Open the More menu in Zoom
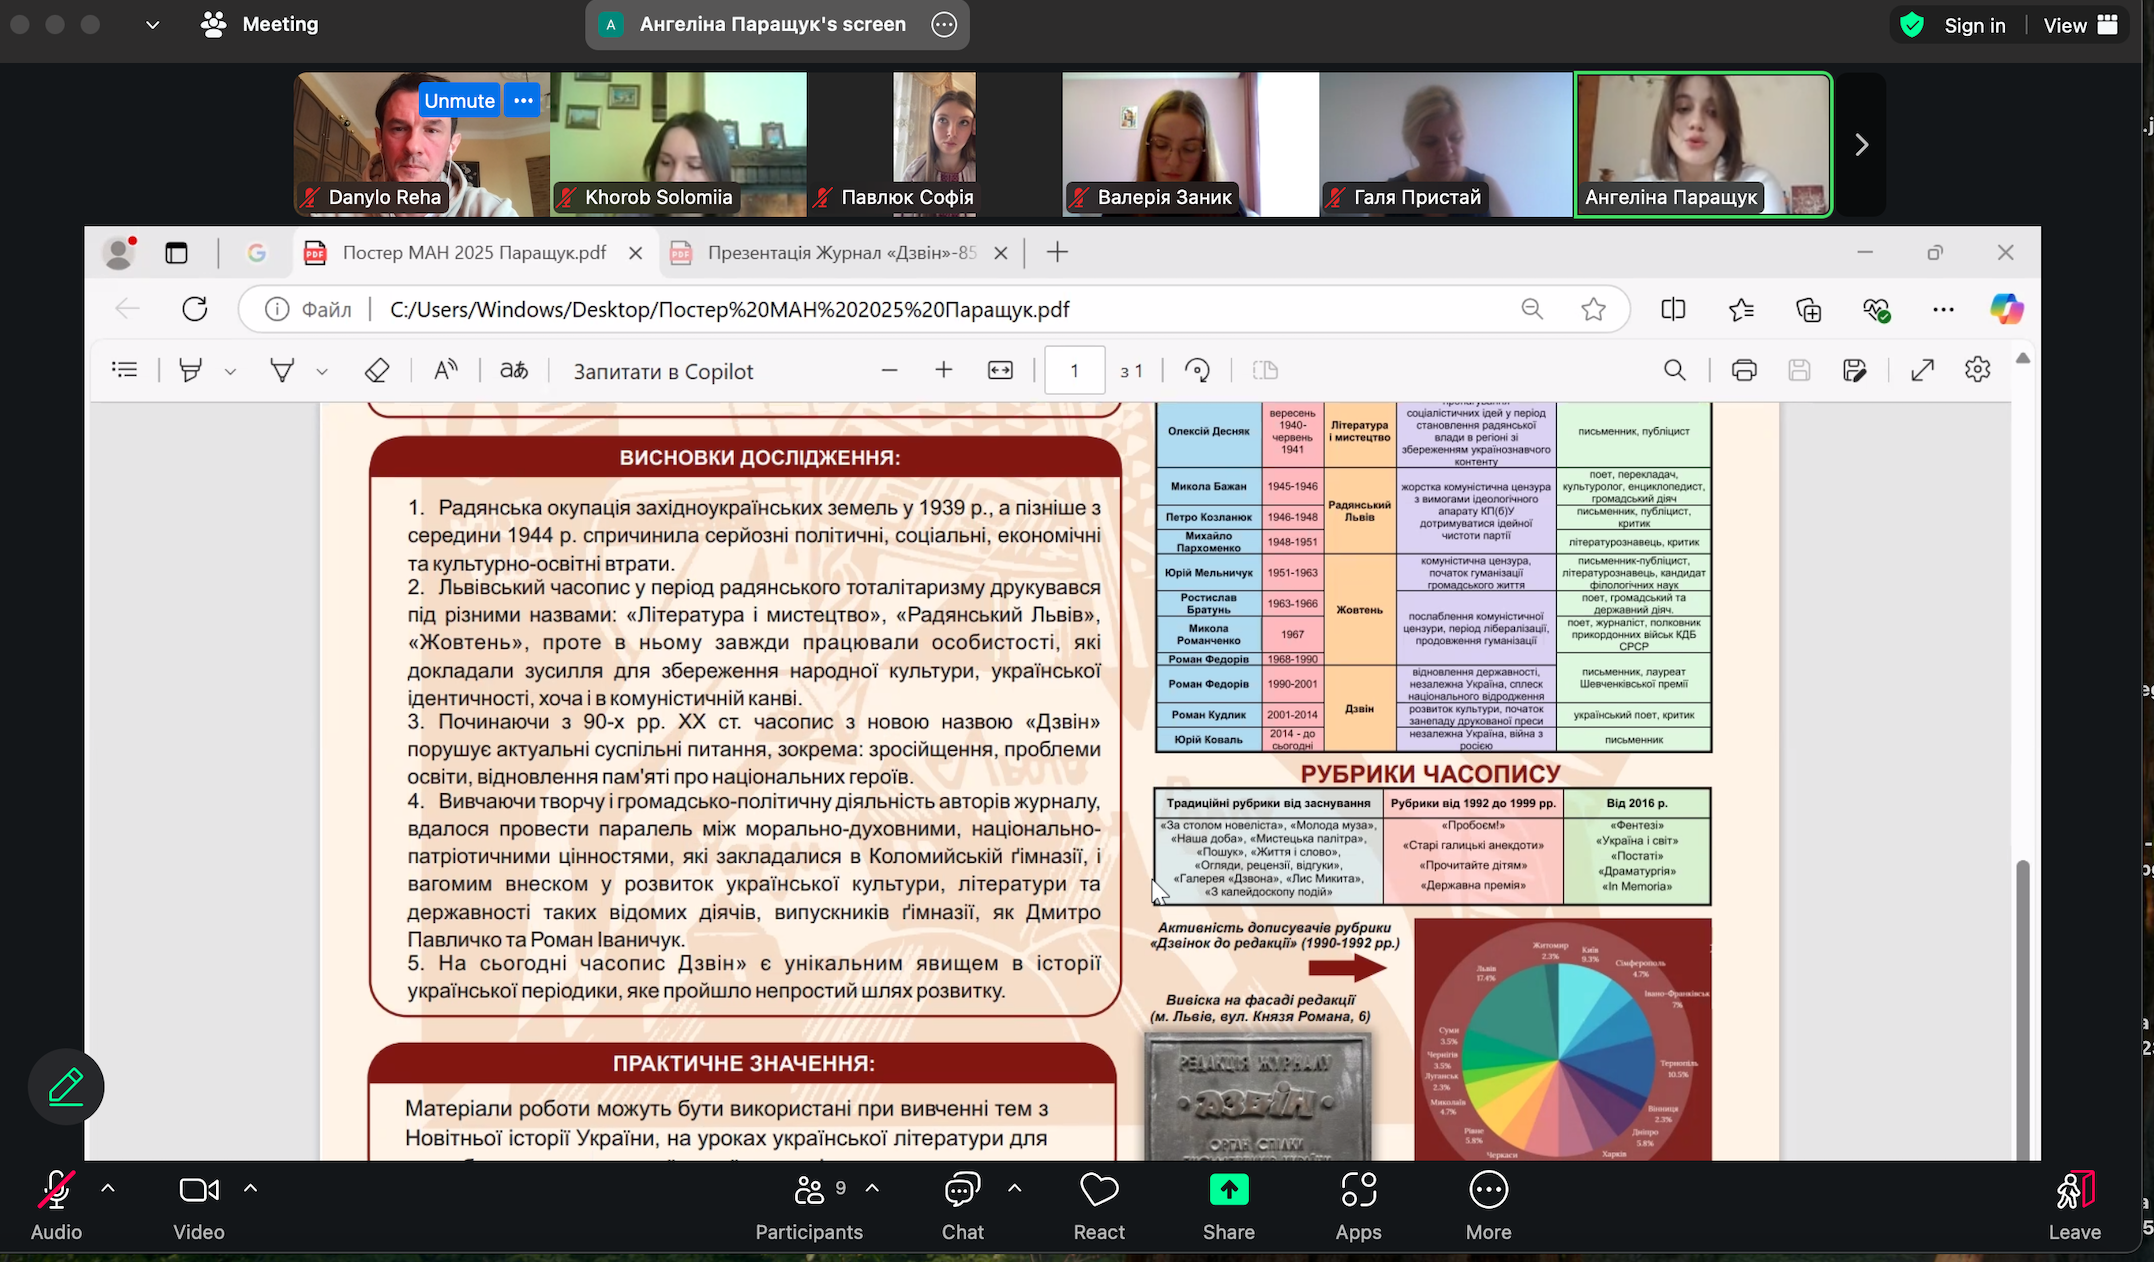The width and height of the screenshot is (2154, 1262). [1488, 1204]
